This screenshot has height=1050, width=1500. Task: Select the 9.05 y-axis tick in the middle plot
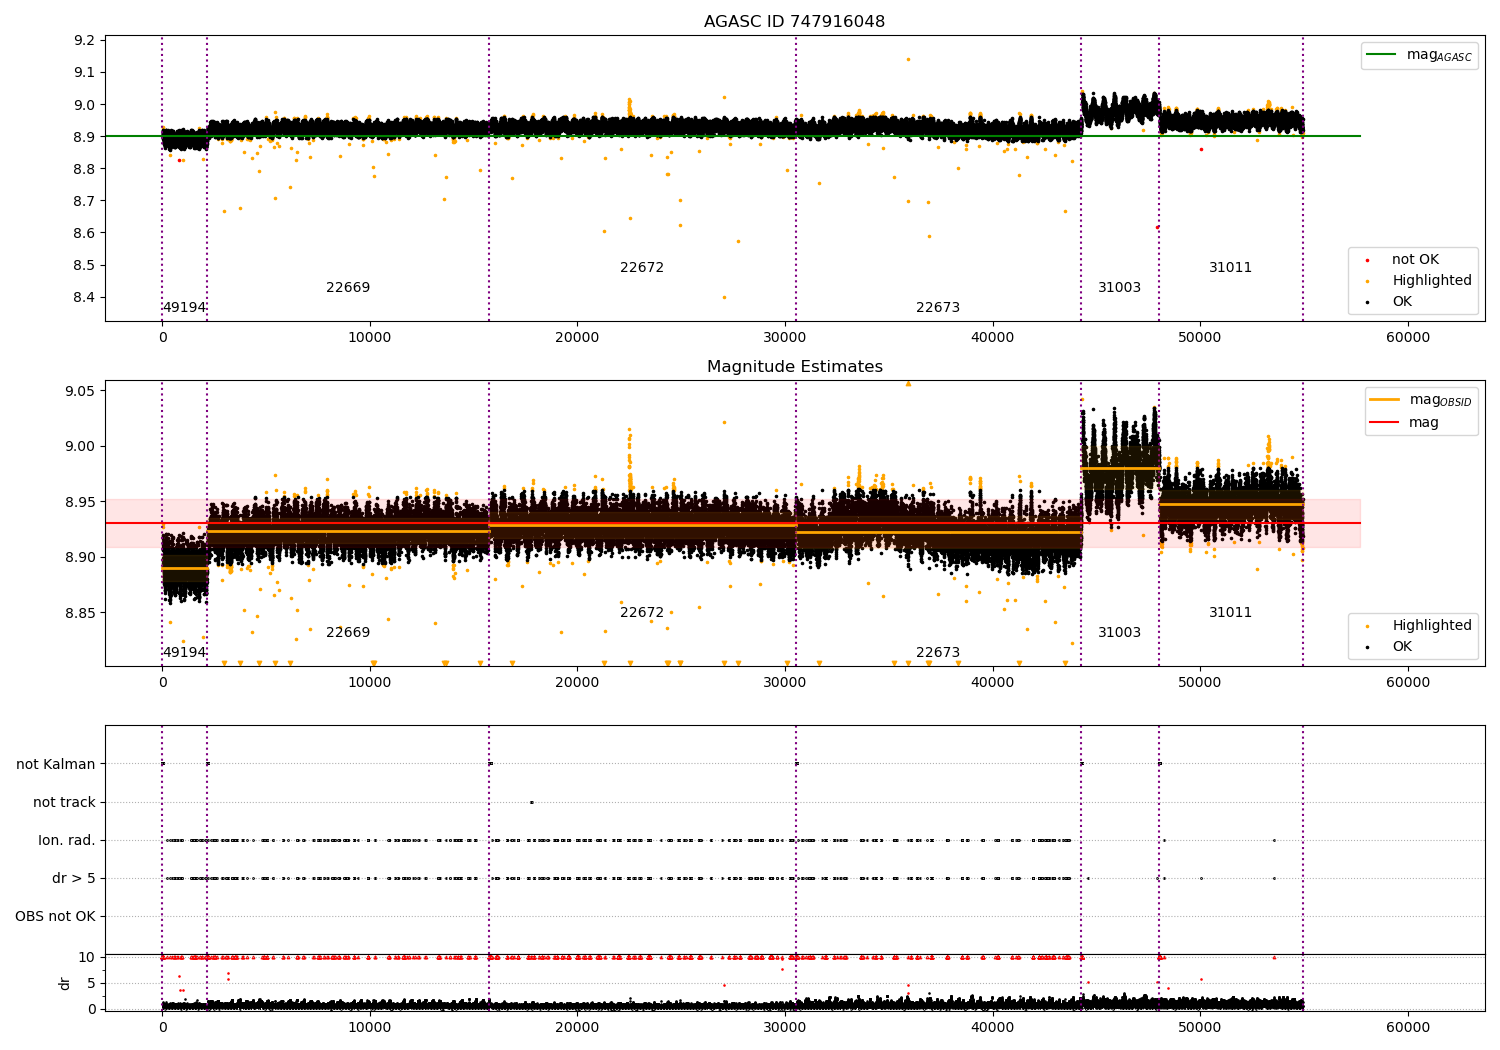coord(81,391)
